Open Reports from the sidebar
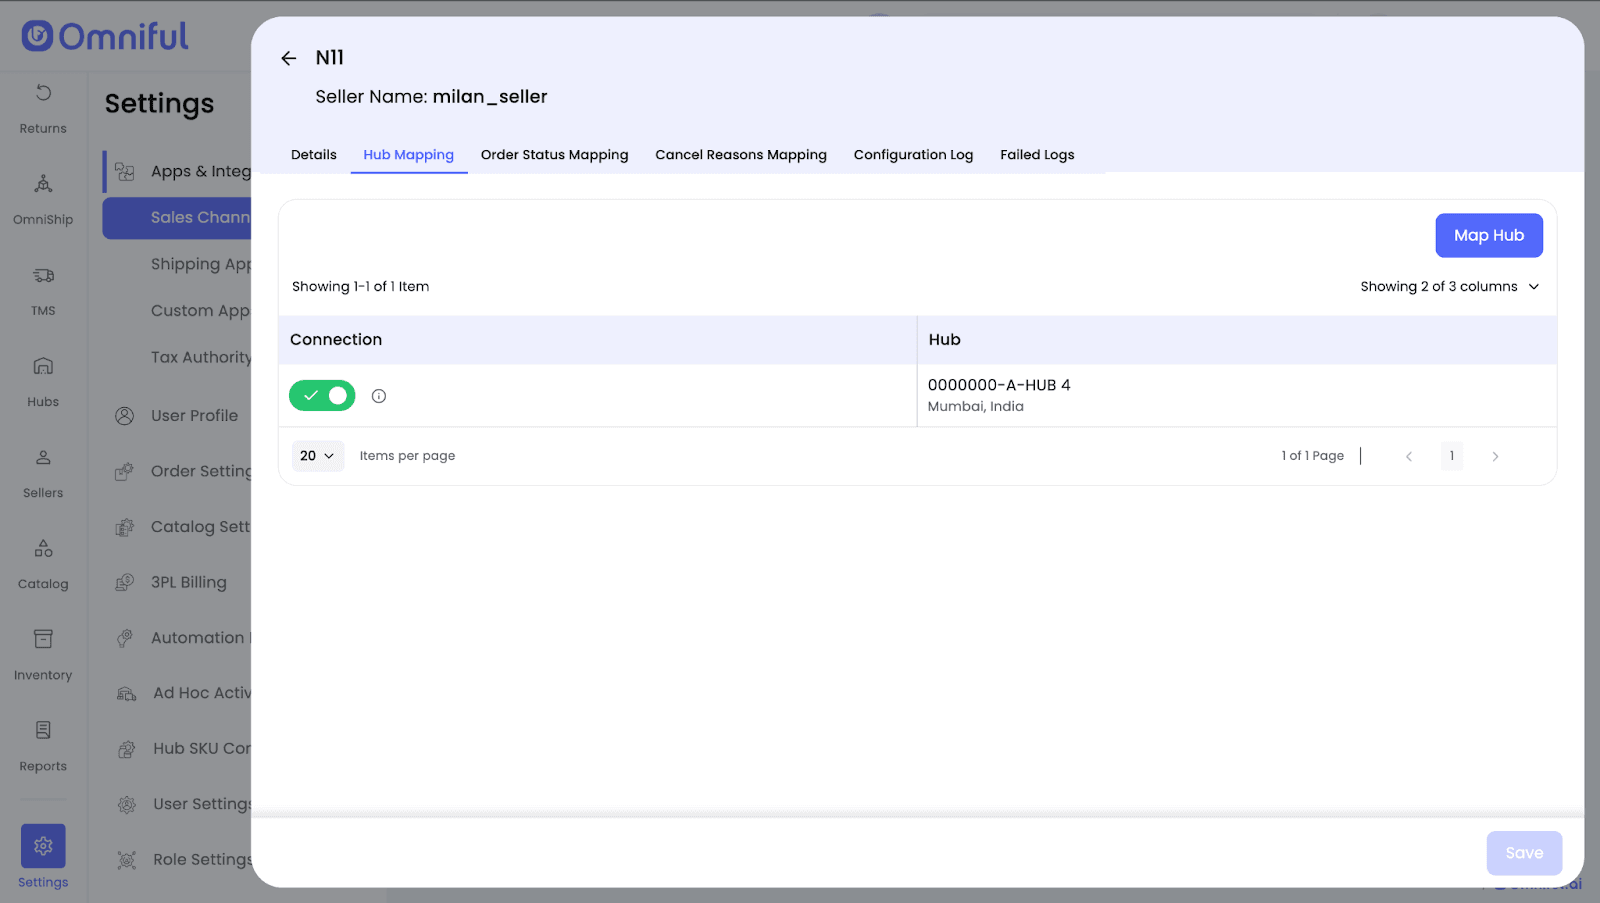Screen dimensions: 1600x903 tap(43, 745)
